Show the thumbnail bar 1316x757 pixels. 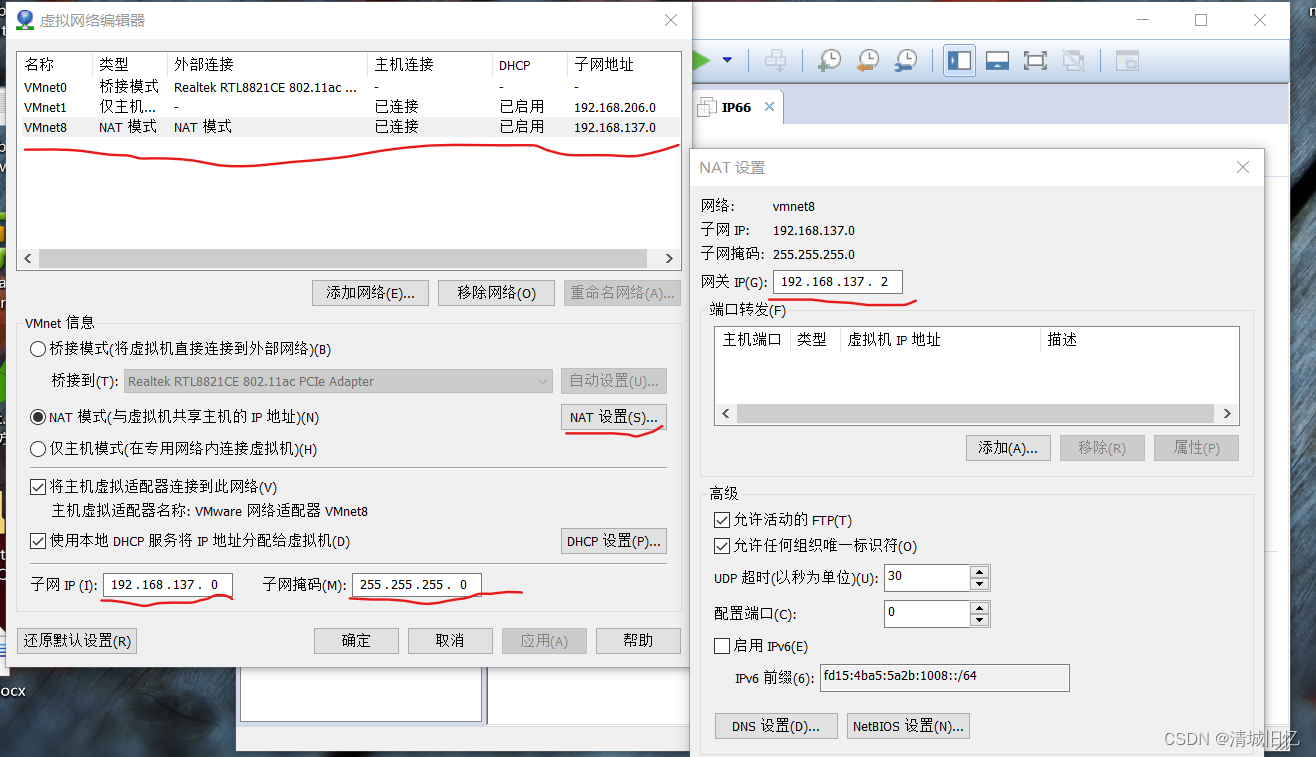tap(997, 60)
